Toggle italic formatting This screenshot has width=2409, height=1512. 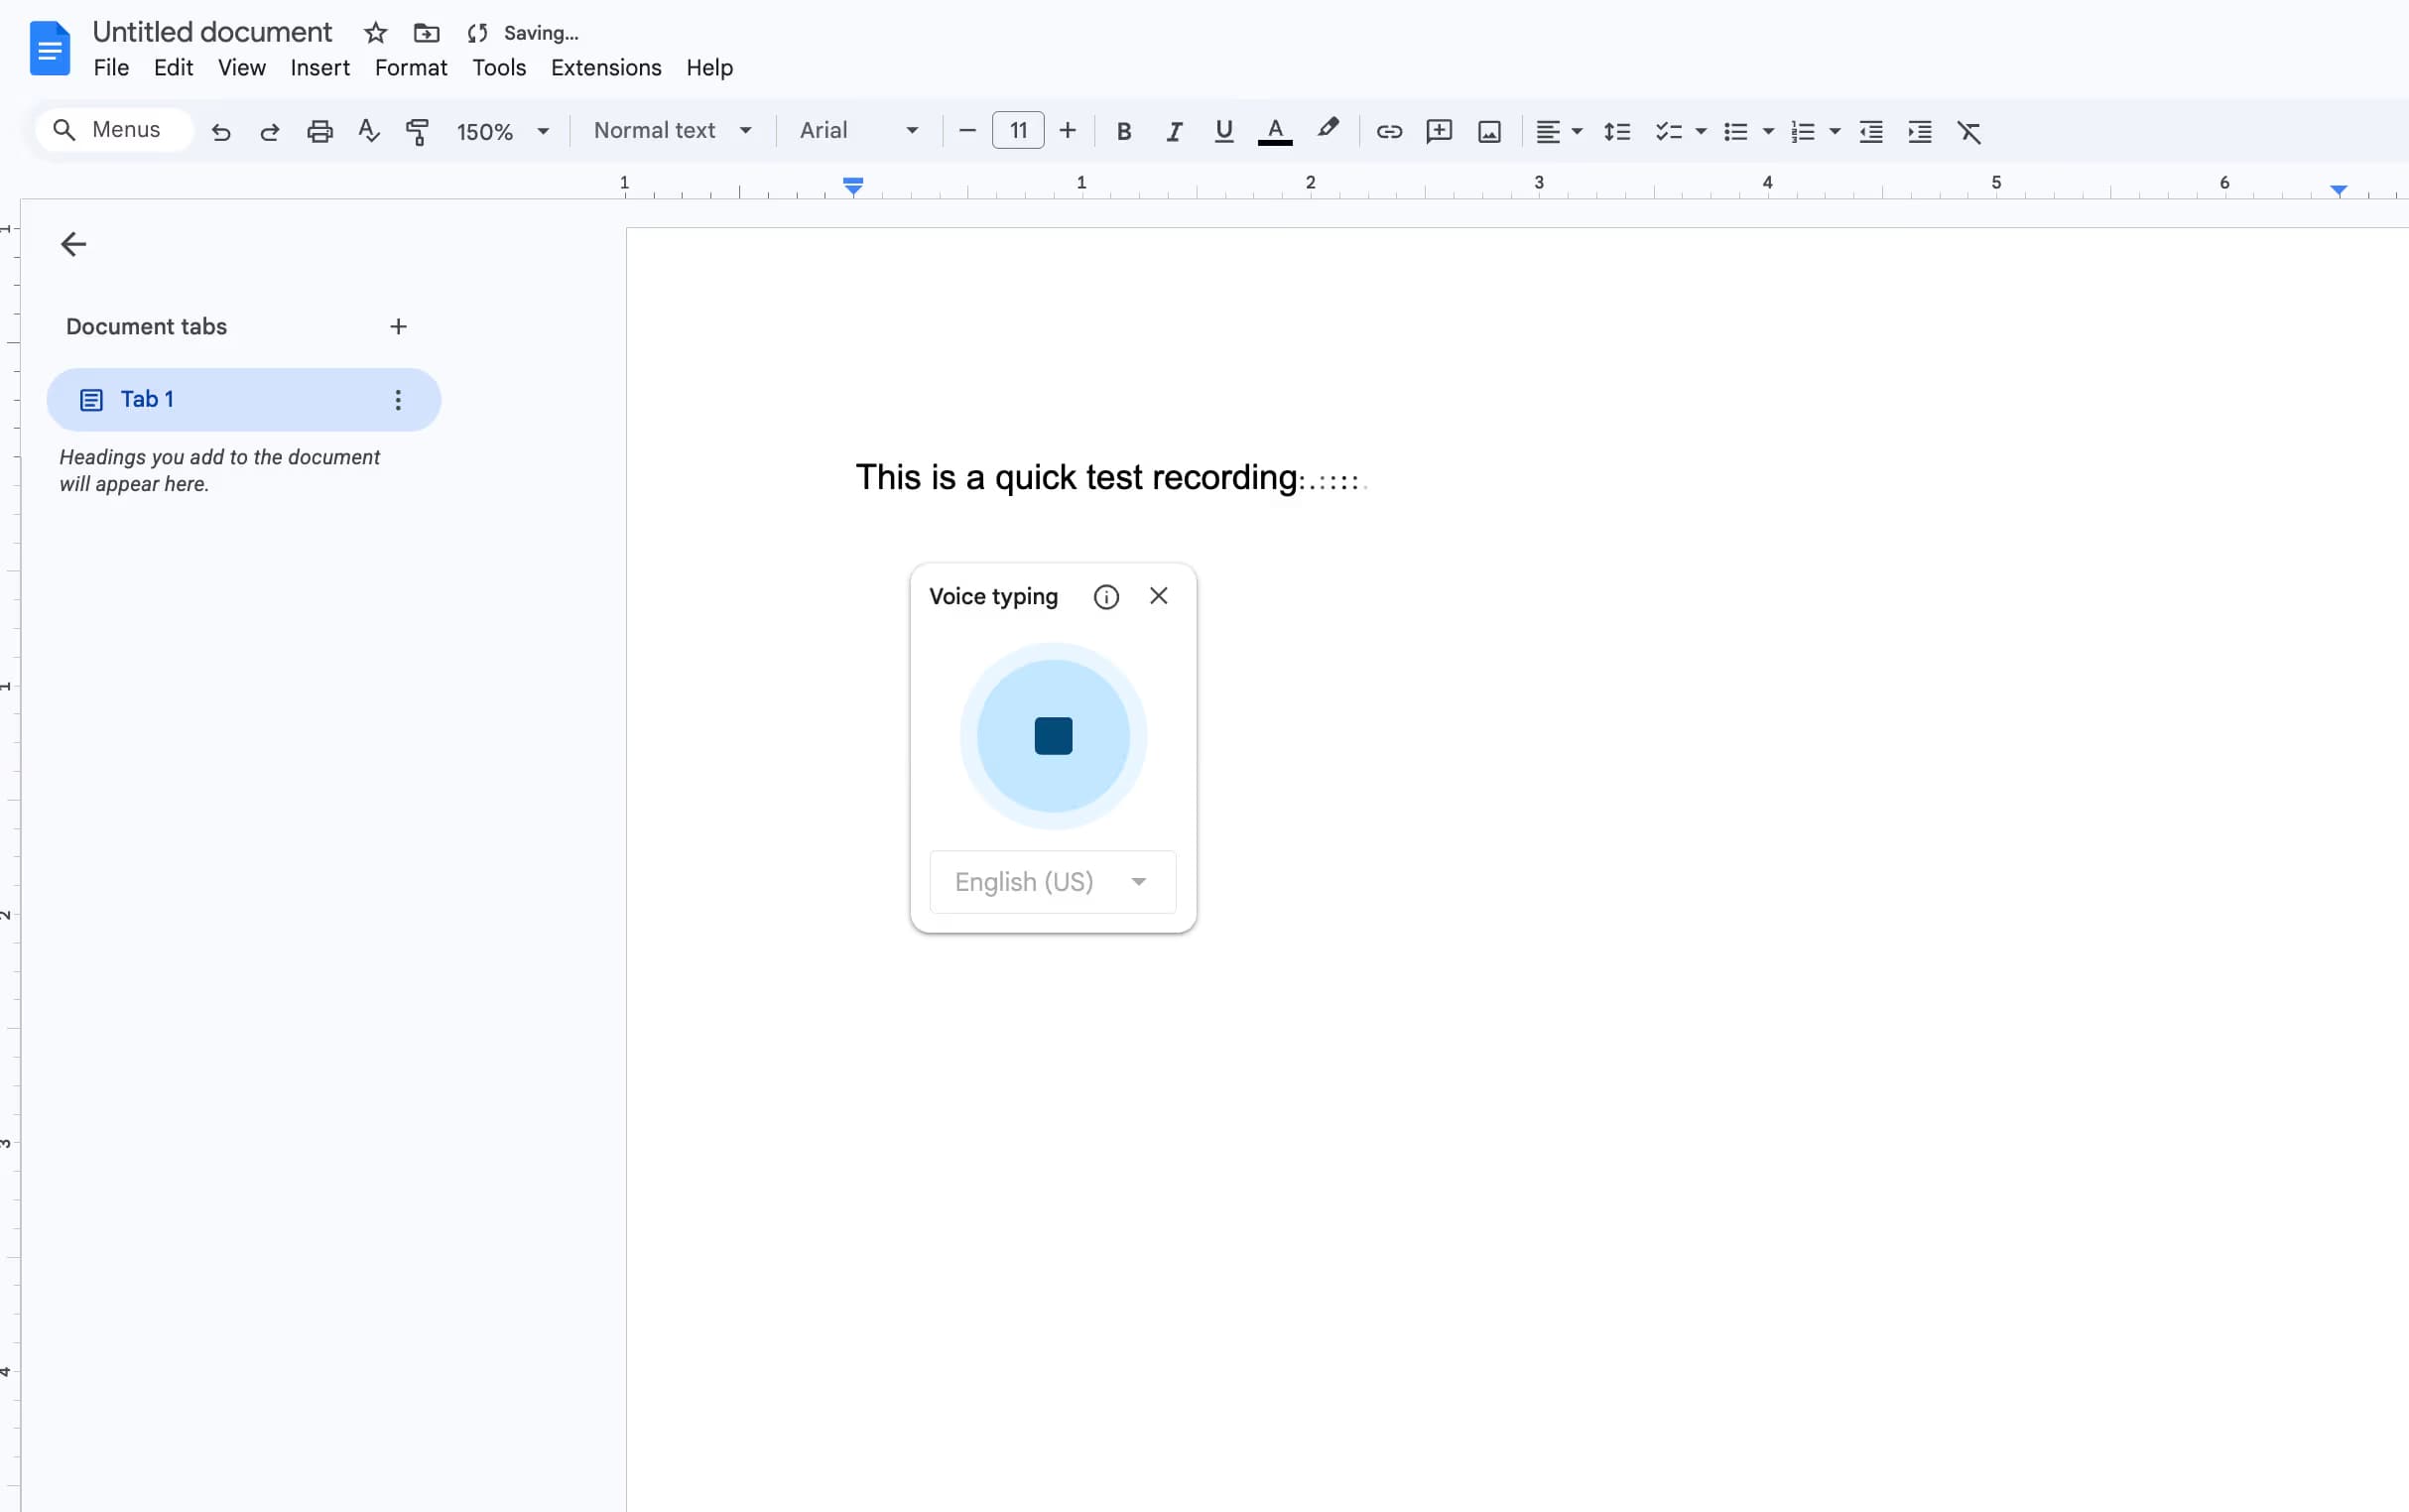pyautogui.click(x=1174, y=131)
